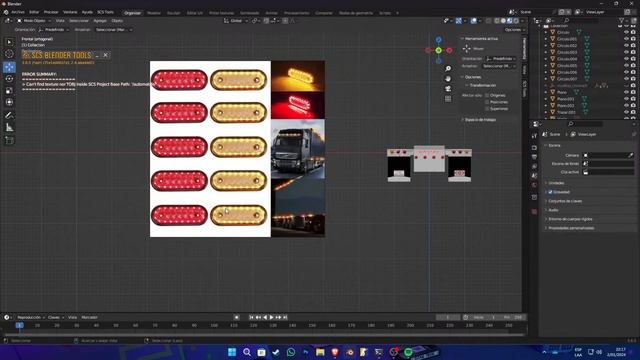Click the red X axis gizmo dot
The height and width of the screenshot is (360, 640).
coord(449,50)
